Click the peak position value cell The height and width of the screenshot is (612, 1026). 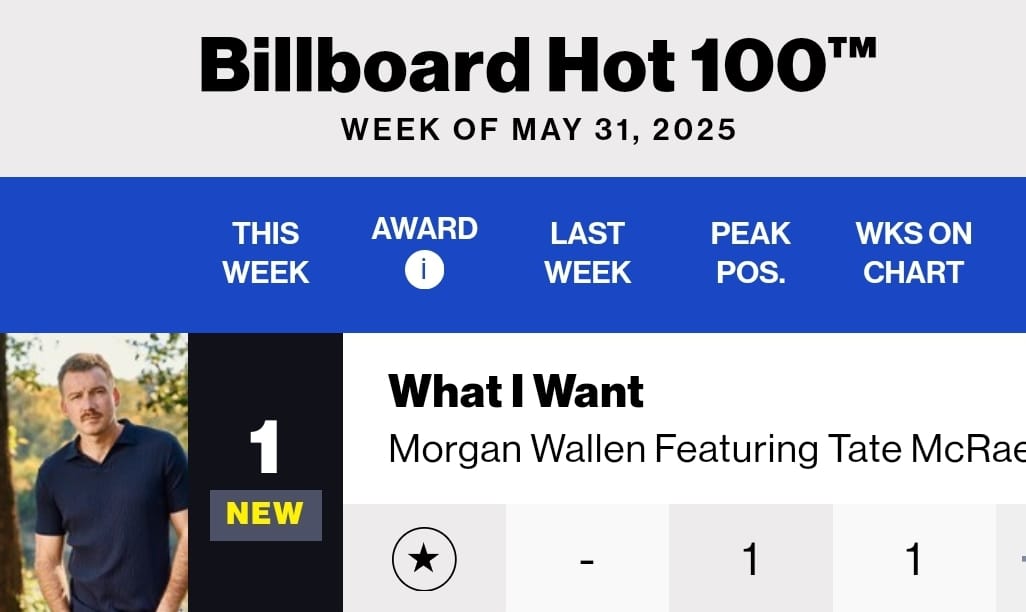point(751,558)
